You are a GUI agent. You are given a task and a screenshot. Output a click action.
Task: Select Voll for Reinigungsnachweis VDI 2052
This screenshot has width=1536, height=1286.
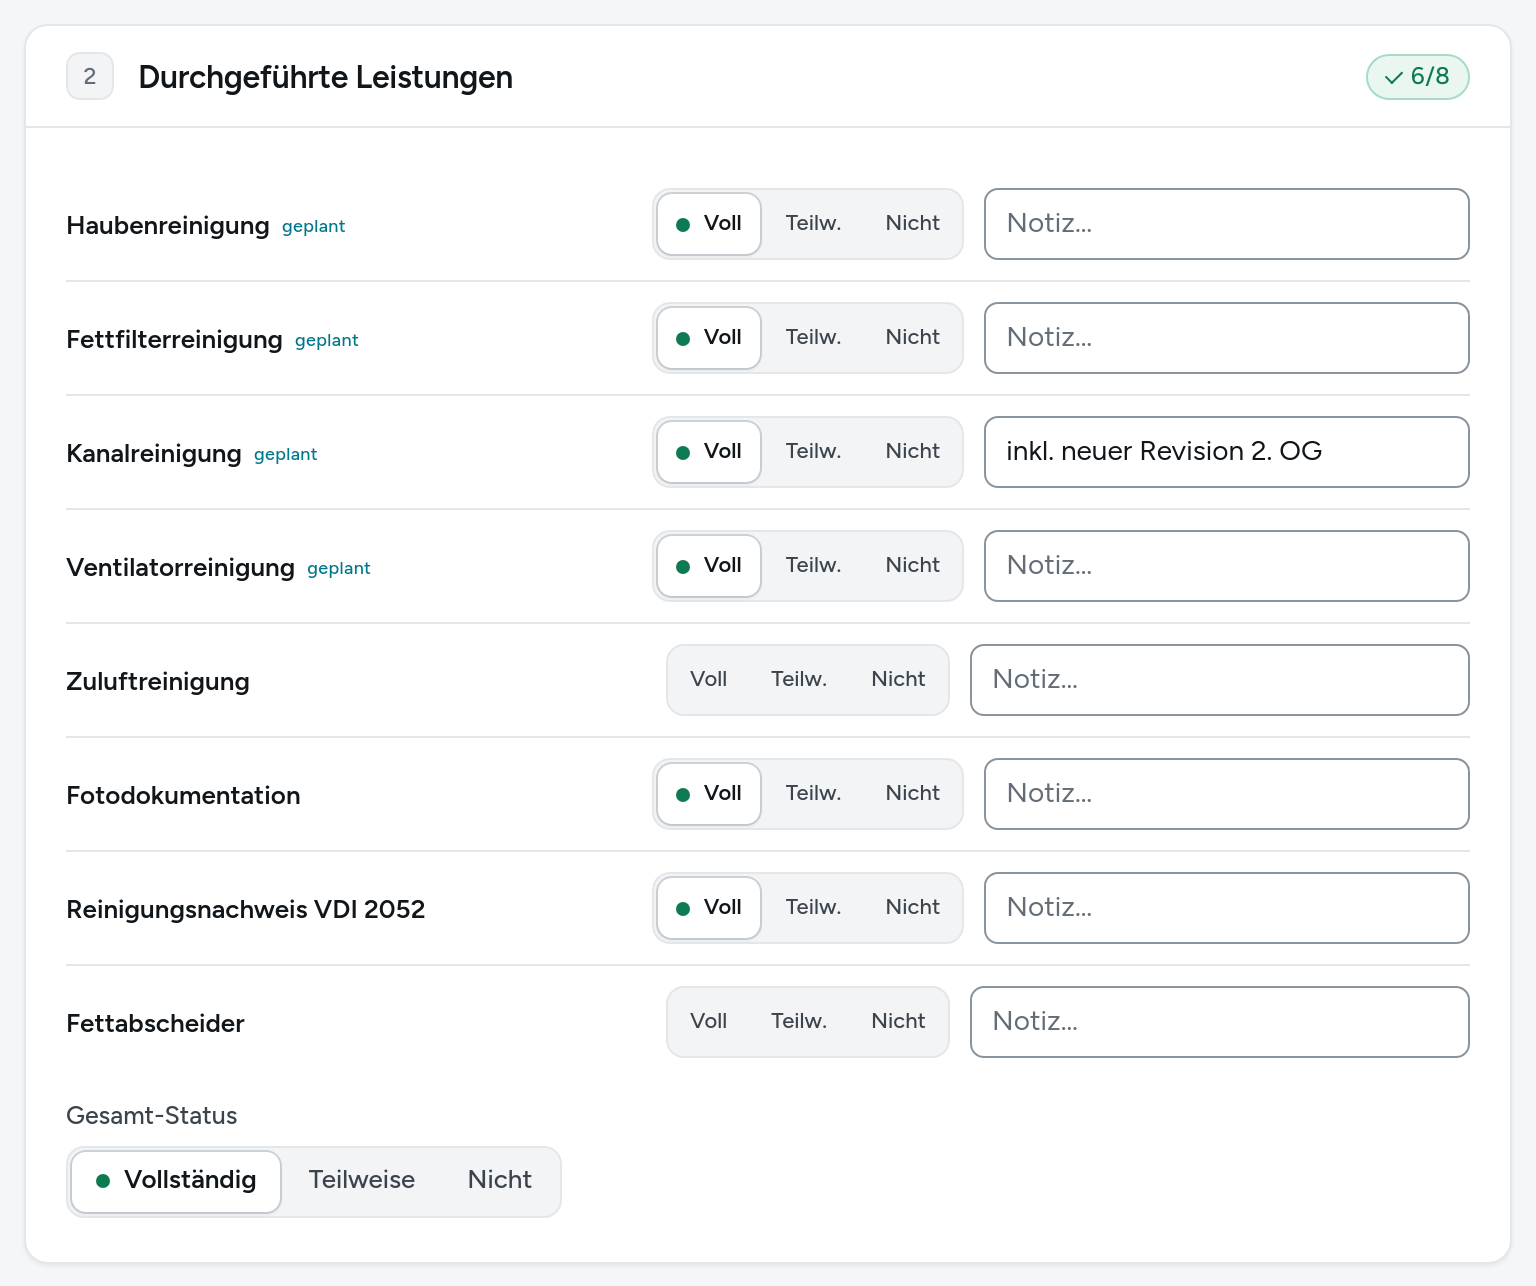click(x=709, y=908)
